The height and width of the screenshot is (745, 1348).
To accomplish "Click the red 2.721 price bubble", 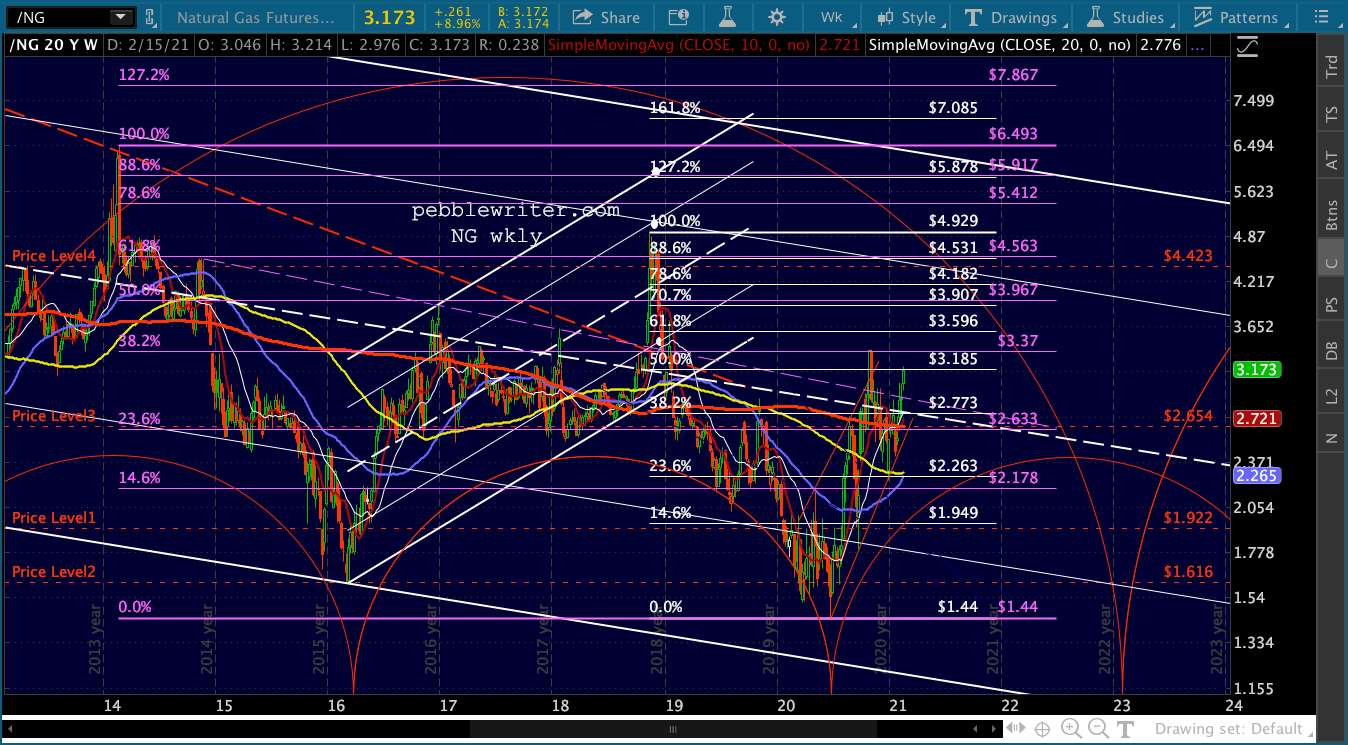I will click(1258, 417).
